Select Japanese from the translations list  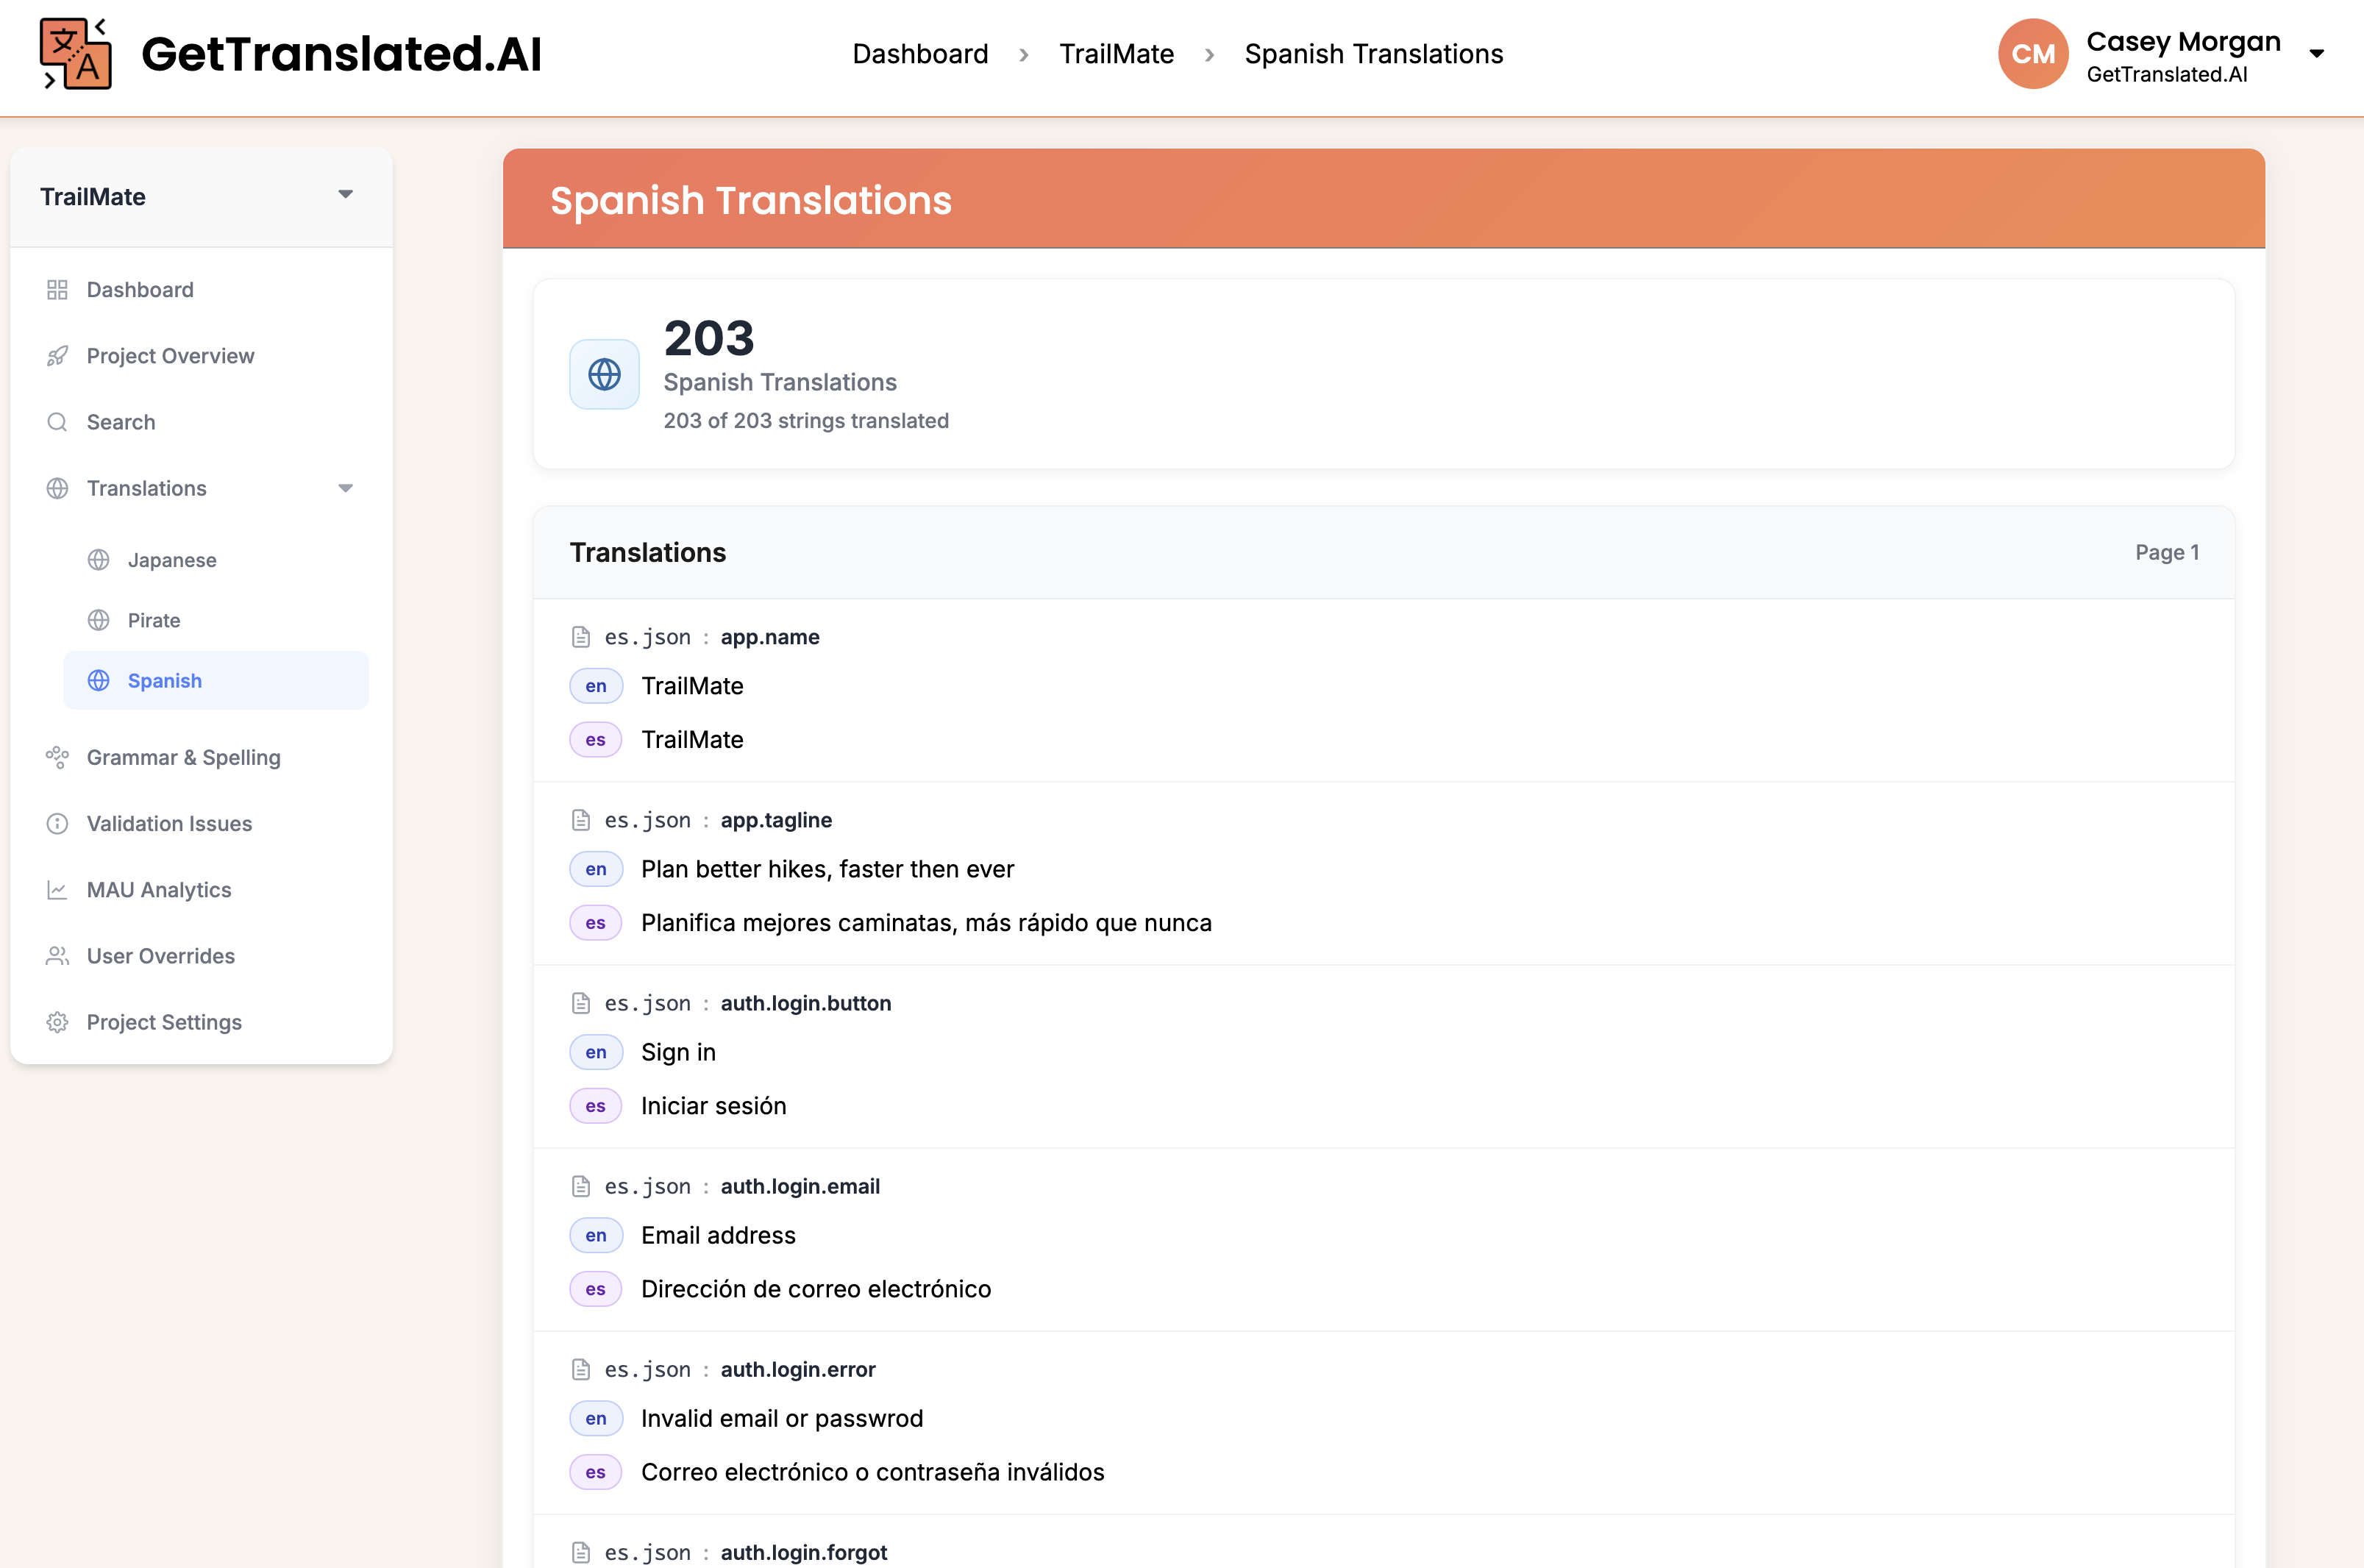point(172,560)
